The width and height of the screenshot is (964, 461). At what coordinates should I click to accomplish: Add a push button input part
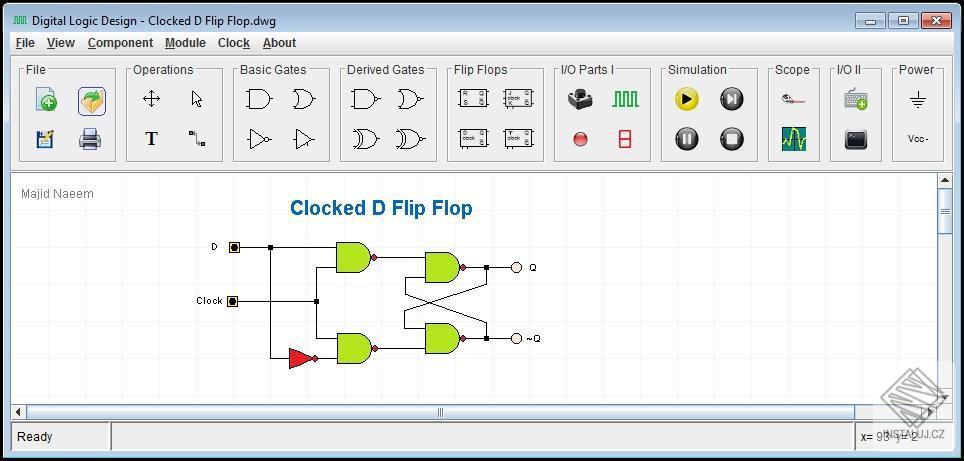(580, 100)
